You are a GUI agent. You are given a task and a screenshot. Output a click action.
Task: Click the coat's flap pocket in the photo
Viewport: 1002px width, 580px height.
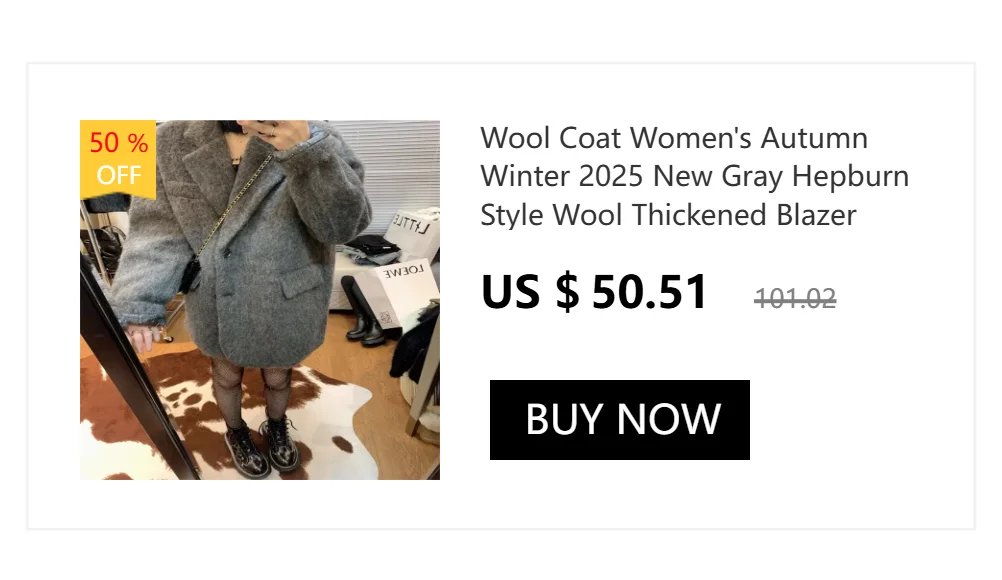point(300,280)
